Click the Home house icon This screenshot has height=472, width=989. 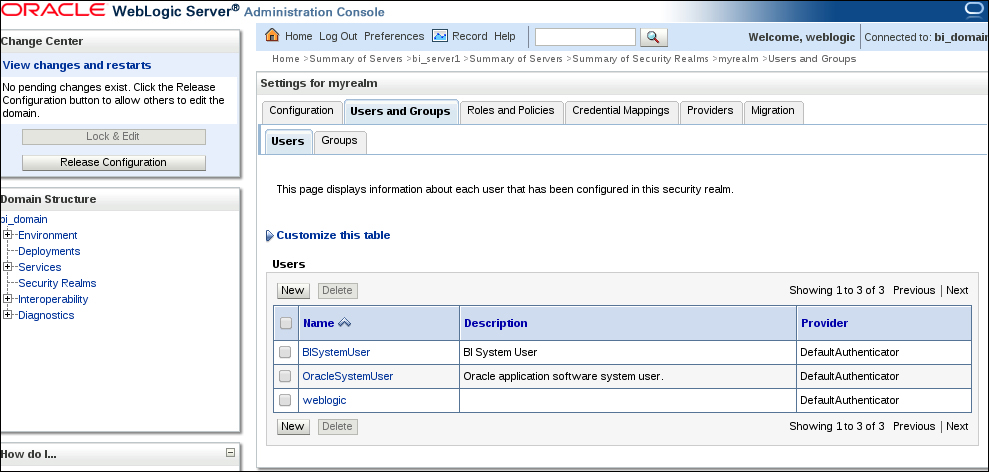pos(272,35)
